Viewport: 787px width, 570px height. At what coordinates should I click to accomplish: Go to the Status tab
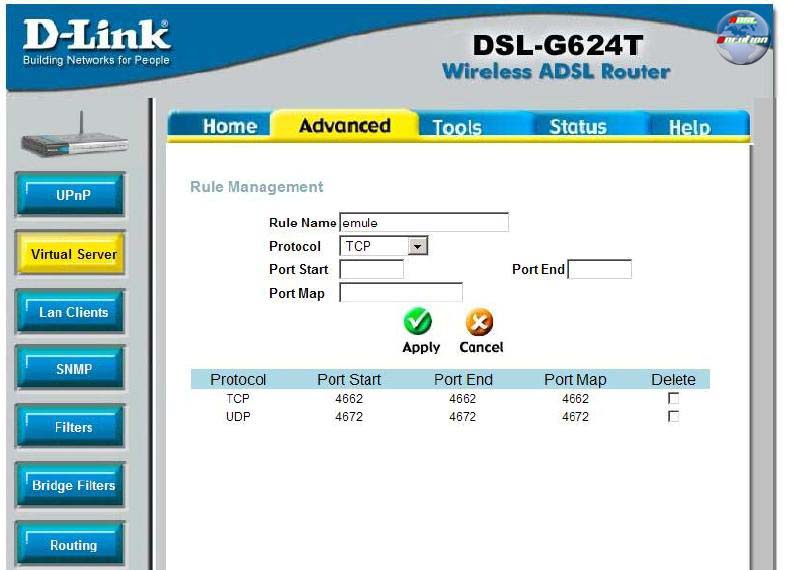[578, 127]
